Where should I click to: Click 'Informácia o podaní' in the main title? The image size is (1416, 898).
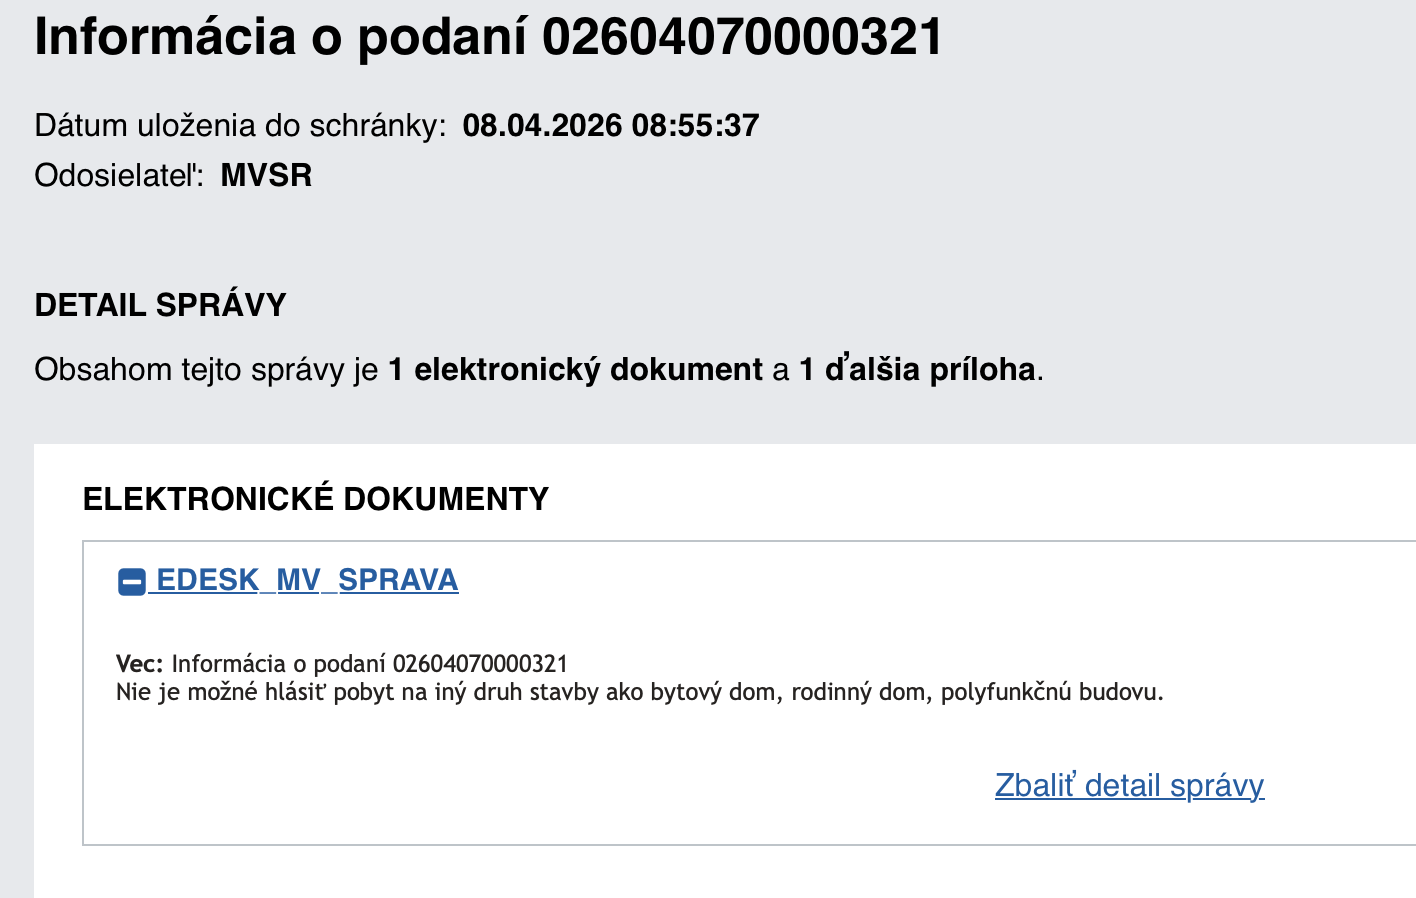282,37
